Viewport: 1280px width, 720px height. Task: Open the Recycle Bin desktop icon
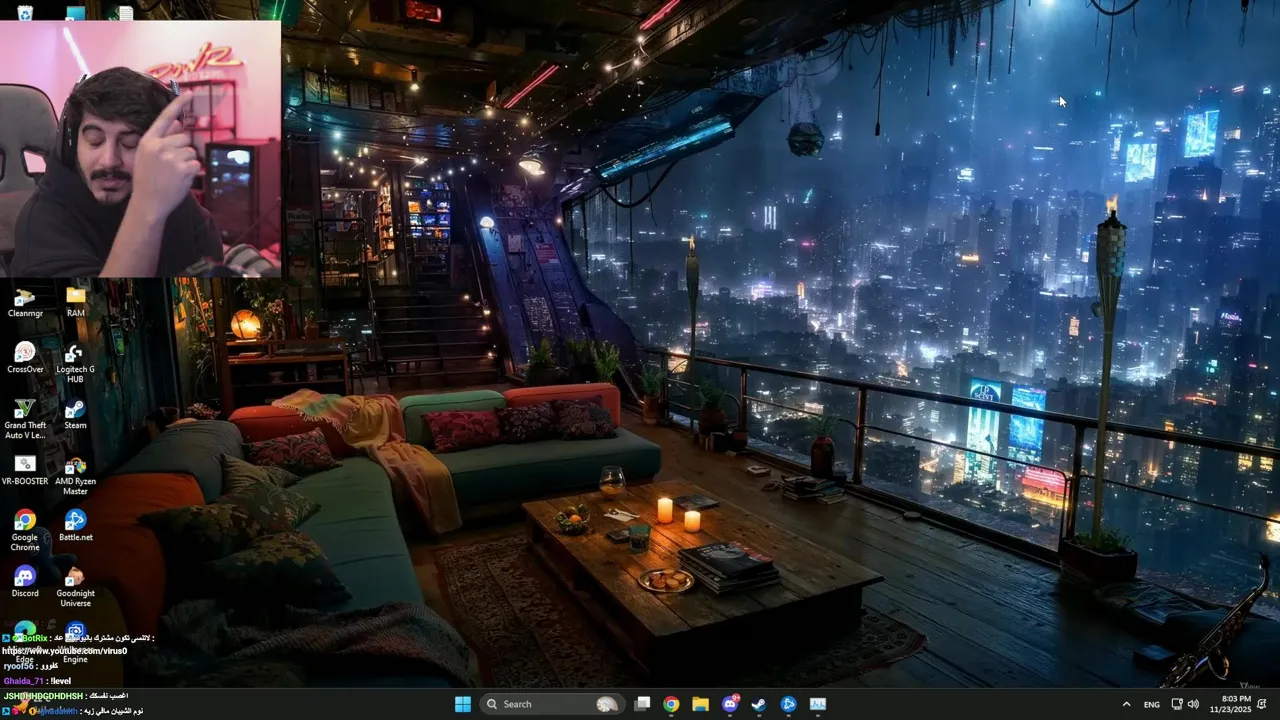coord(25,12)
